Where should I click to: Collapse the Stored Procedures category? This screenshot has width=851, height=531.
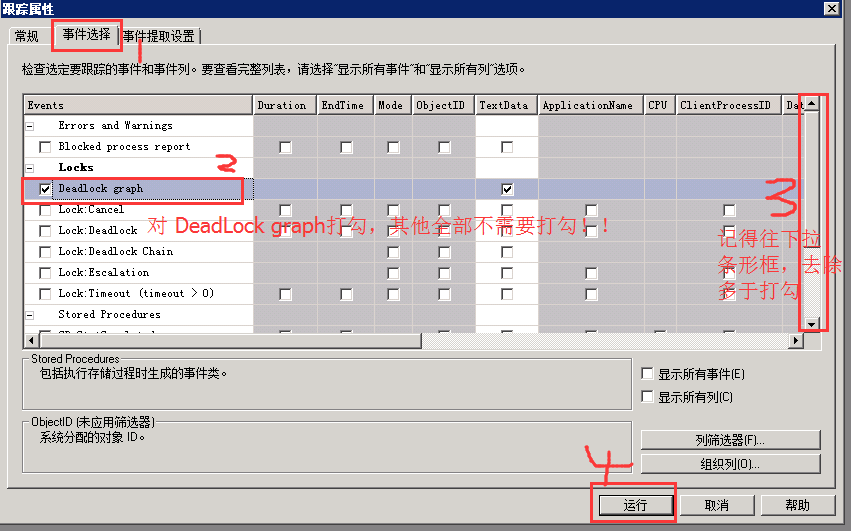(x=29, y=315)
